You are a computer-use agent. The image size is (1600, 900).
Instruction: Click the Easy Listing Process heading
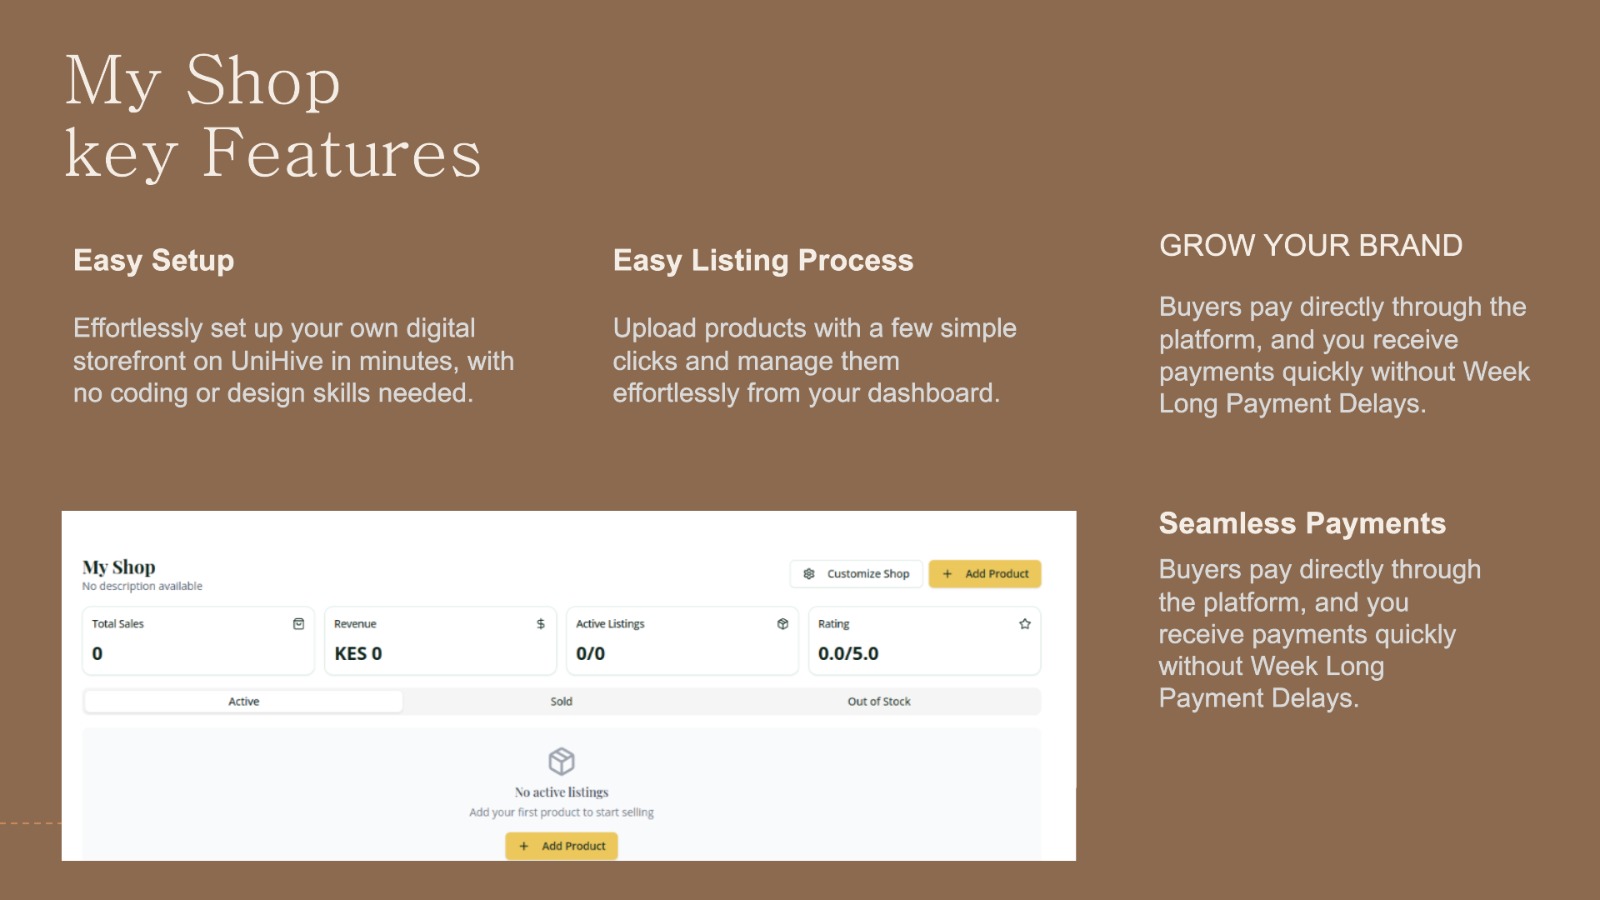point(763,261)
